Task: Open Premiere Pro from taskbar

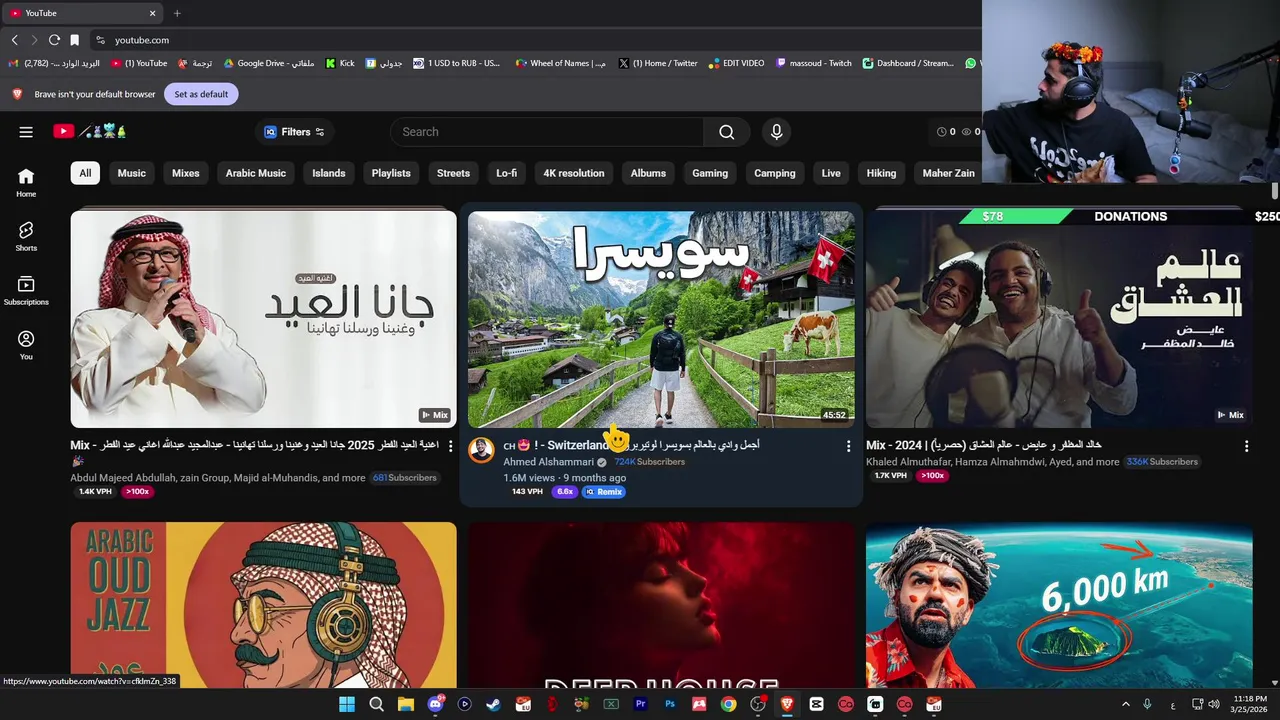Action: (641, 704)
